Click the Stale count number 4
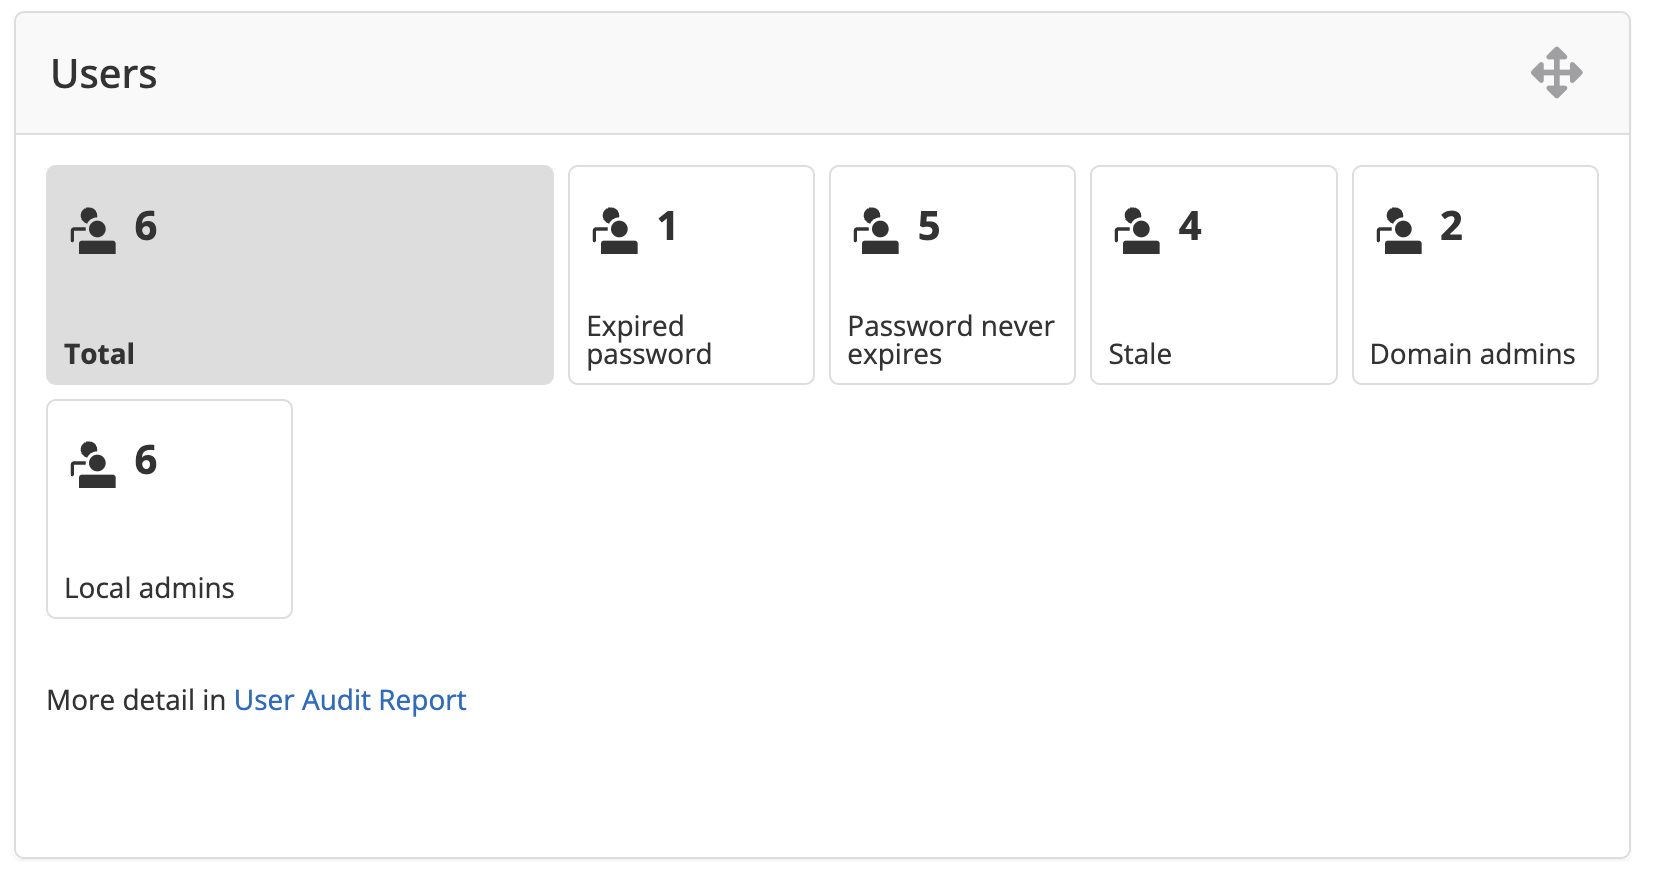1654x874 pixels. 1190,227
